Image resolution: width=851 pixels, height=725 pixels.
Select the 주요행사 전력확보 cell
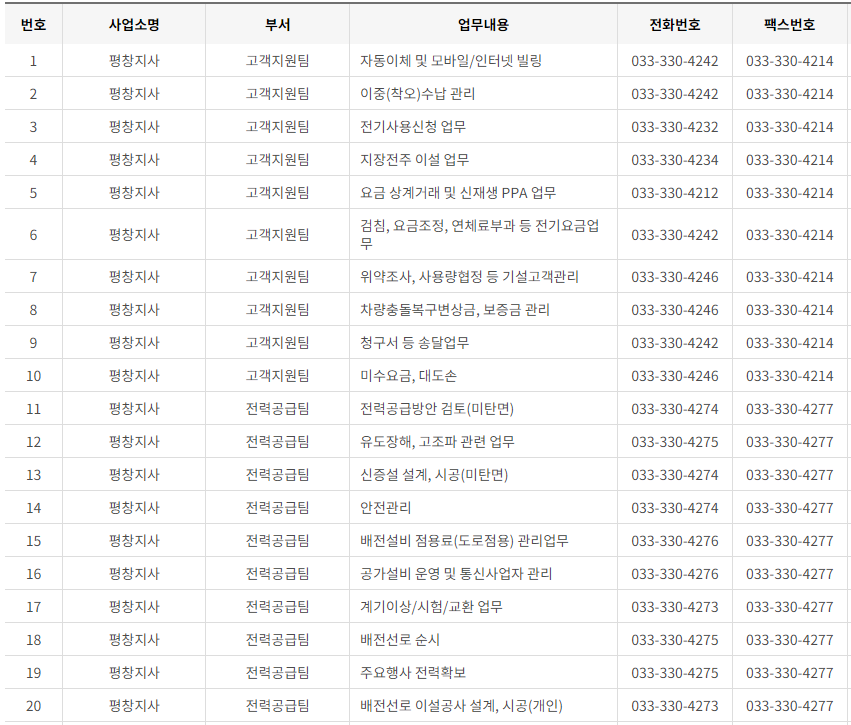tap(405, 672)
